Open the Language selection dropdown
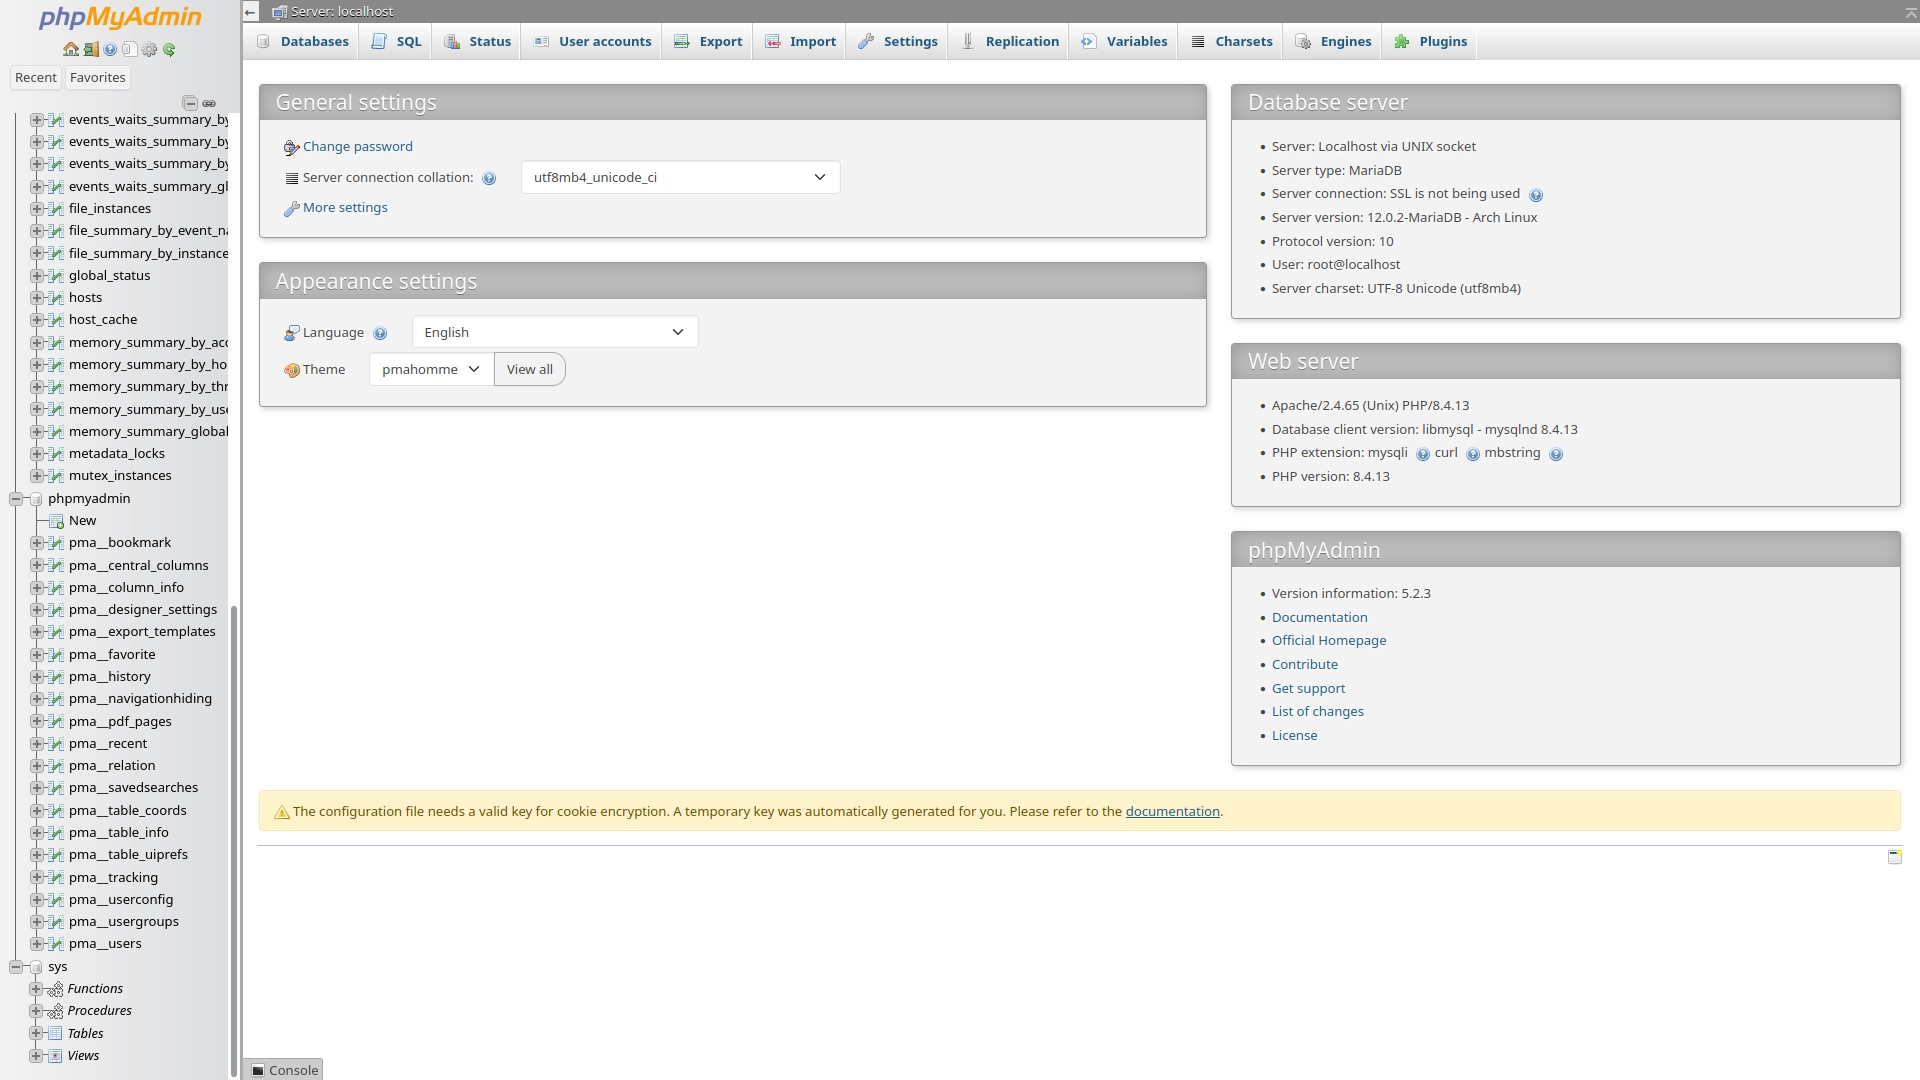This screenshot has height=1080, width=1920. (554, 331)
